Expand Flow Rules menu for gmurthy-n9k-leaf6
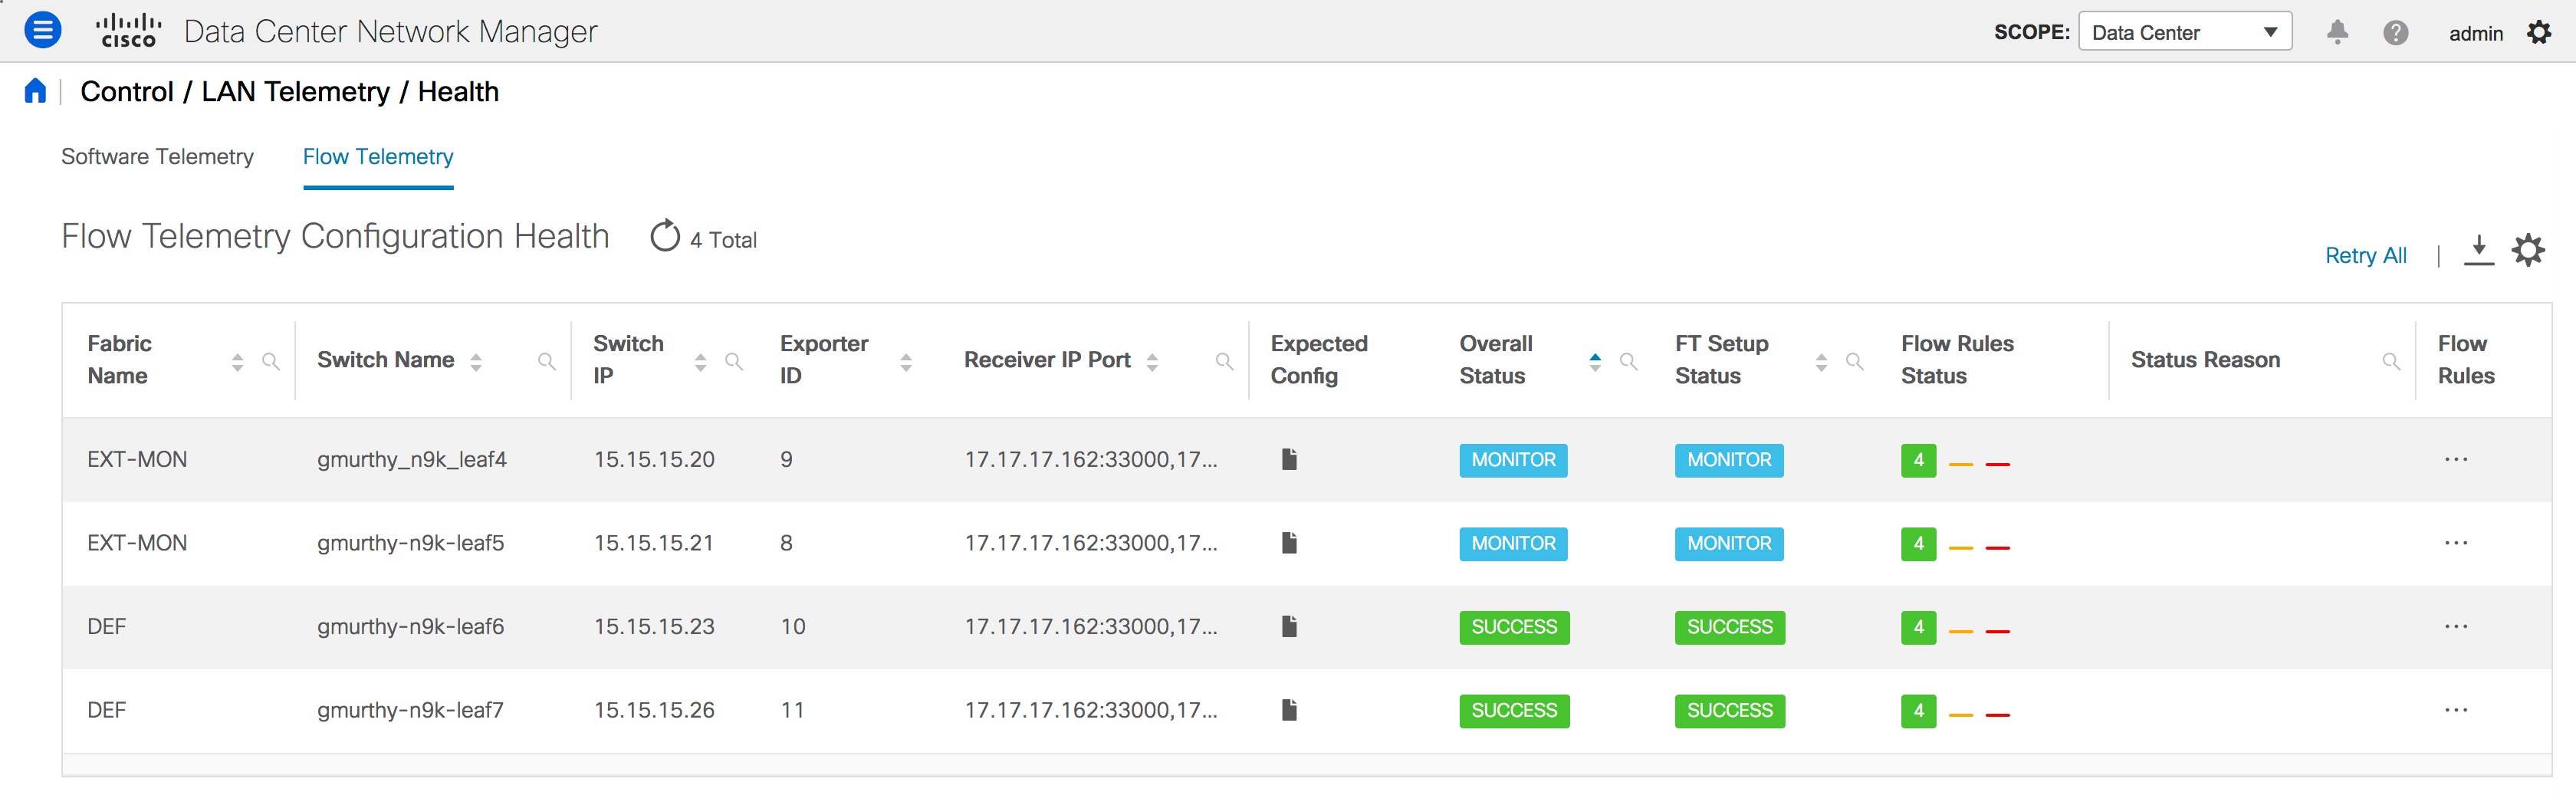Image resolution: width=2576 pixels, height=805 pixels. coord(2457,626)
